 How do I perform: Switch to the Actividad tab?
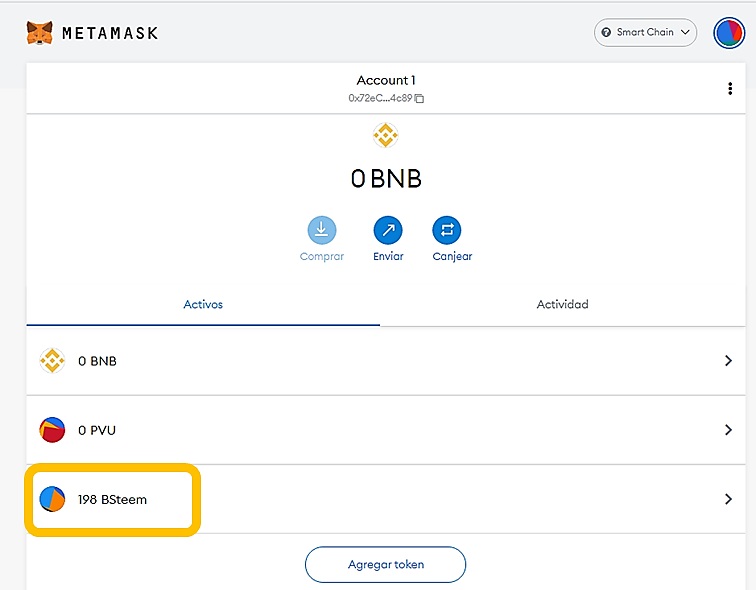[563, 305]
